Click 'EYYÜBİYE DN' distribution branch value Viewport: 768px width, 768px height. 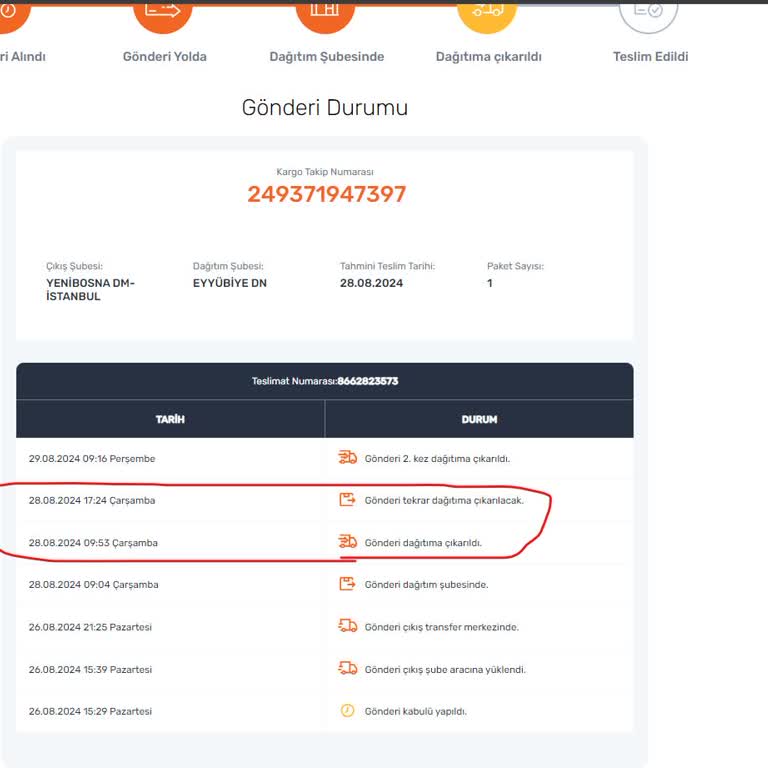230,283
